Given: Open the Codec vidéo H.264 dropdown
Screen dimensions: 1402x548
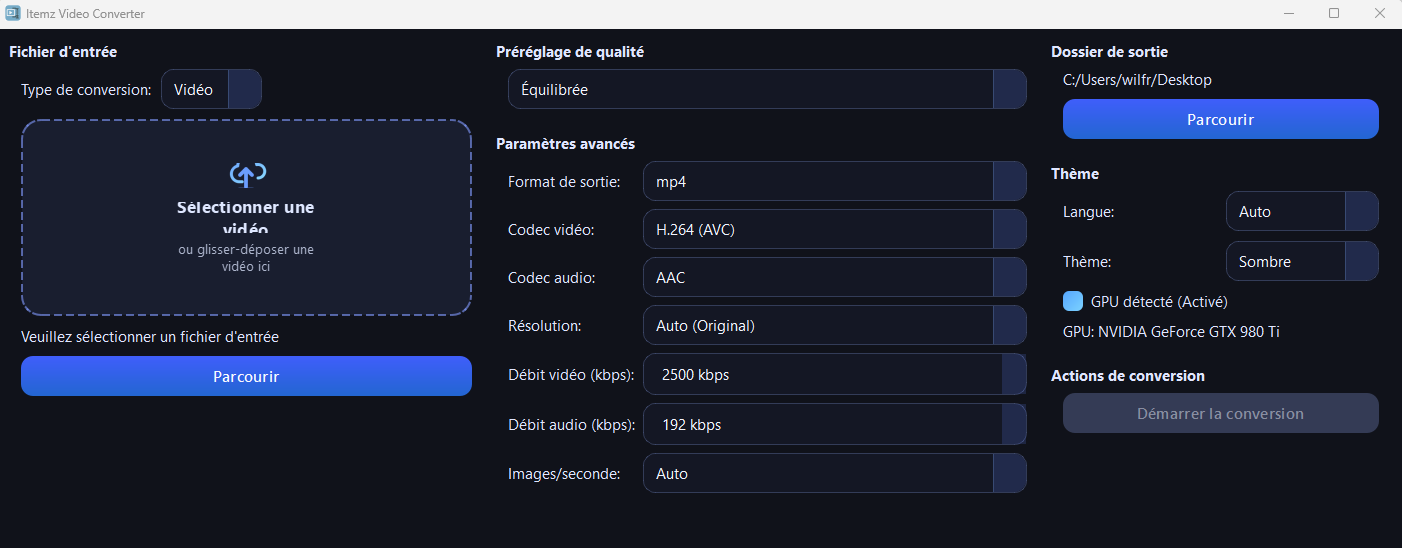Looking at the screenshot, I should point(834,230).
